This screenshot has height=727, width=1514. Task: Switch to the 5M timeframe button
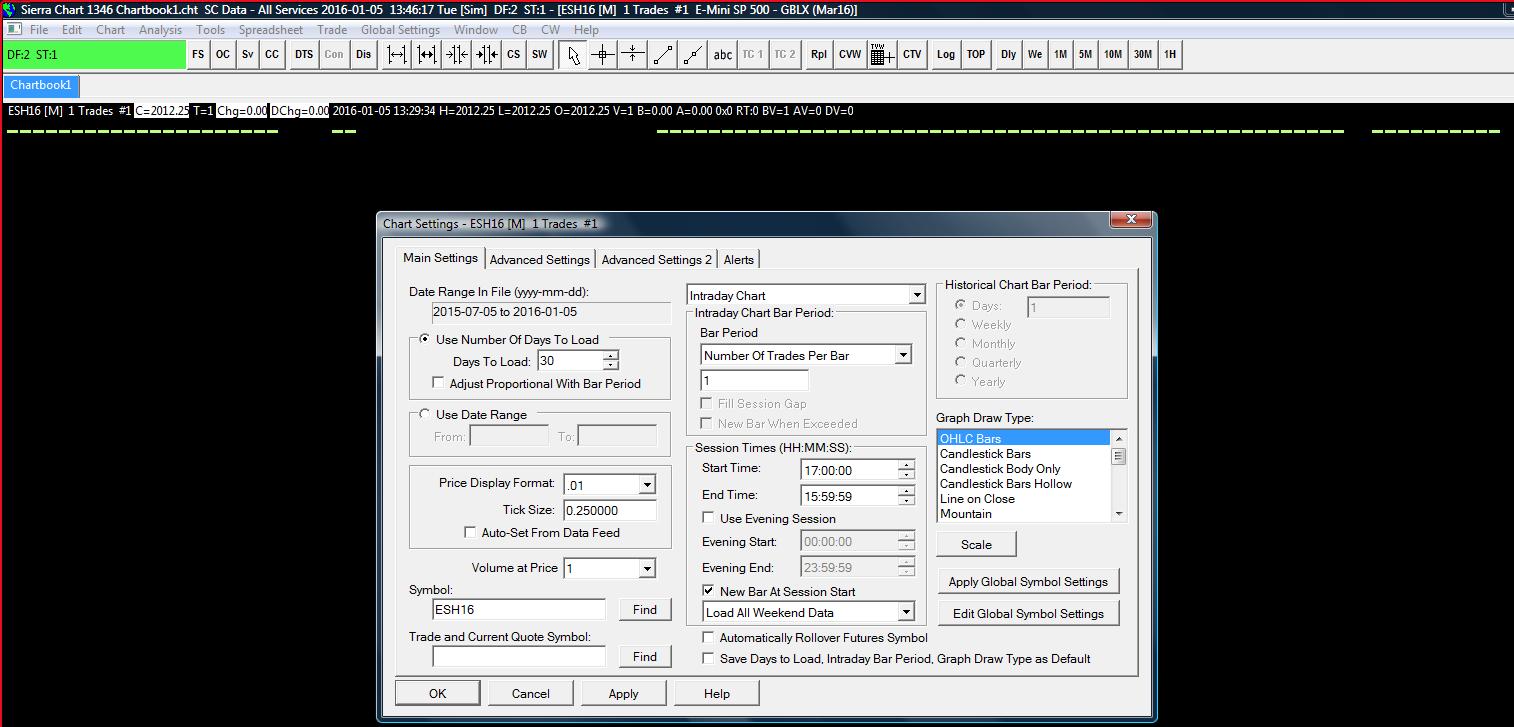pos(1085,55)
